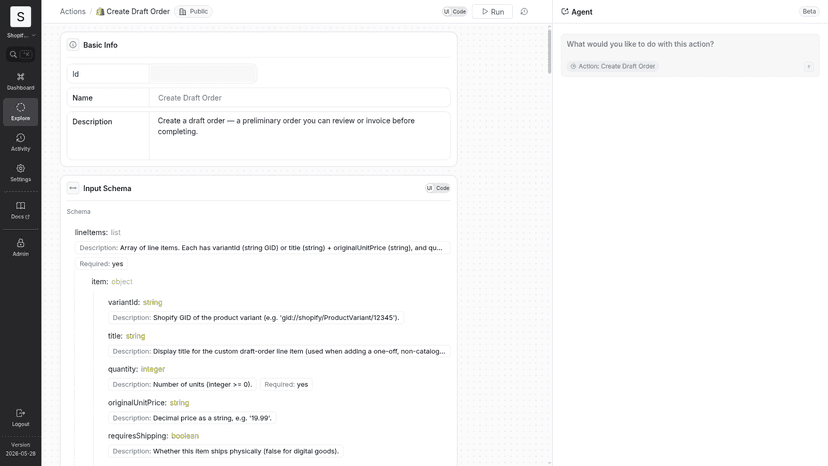This screenshot has height=466, width=828.
Task: Open the Admin section in sidebar
Action: click(x=21, y=247)
